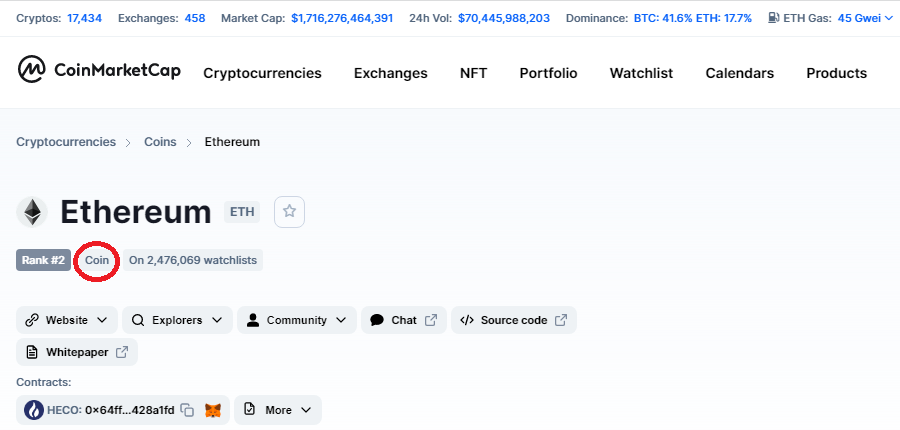This screenshot has height=430, width=900.
Task: Click the CoinMarketCap logo
Action: click(x=99, y=71)
